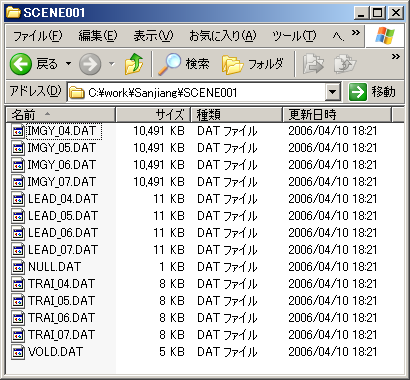Click the green Go (移動) arrow button
The height and width of the screenshot is (380, 410).
[358, 92]
